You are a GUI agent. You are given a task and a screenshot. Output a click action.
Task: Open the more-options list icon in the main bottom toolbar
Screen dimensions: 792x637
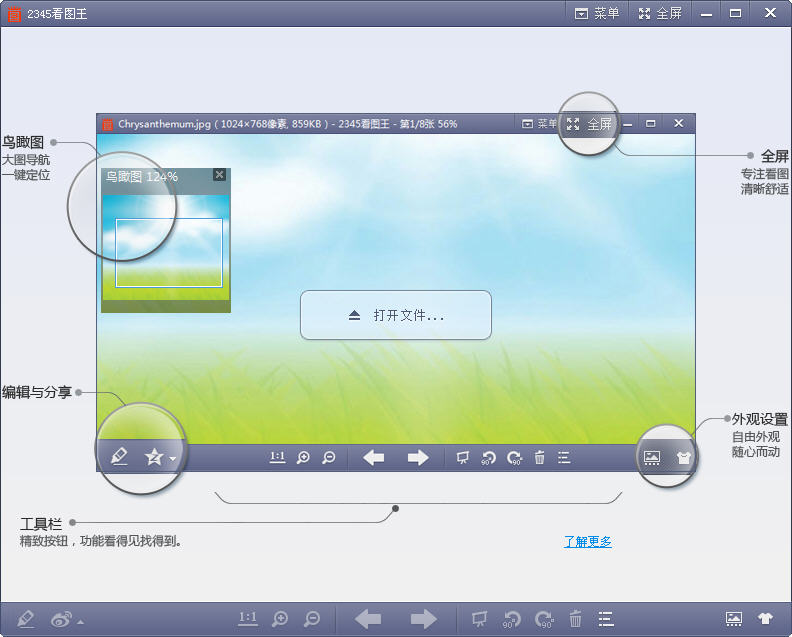[x=606, y=619]
